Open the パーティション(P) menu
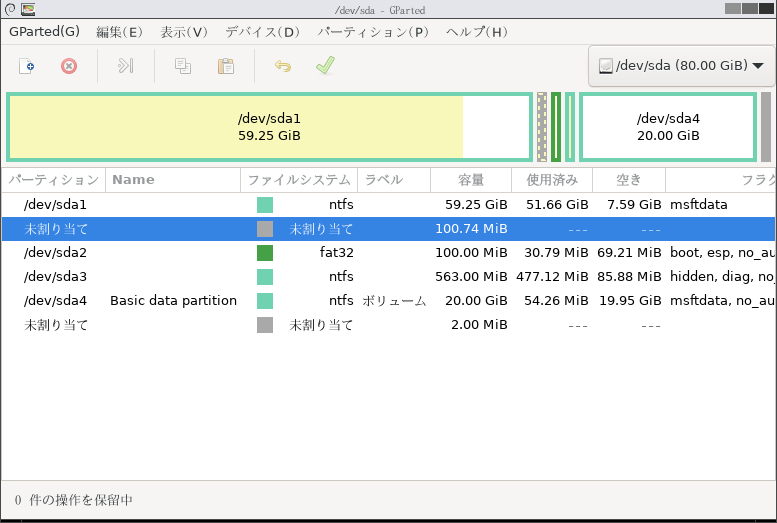This screenshot has height=523, width=777. click(x=373, y=32)
